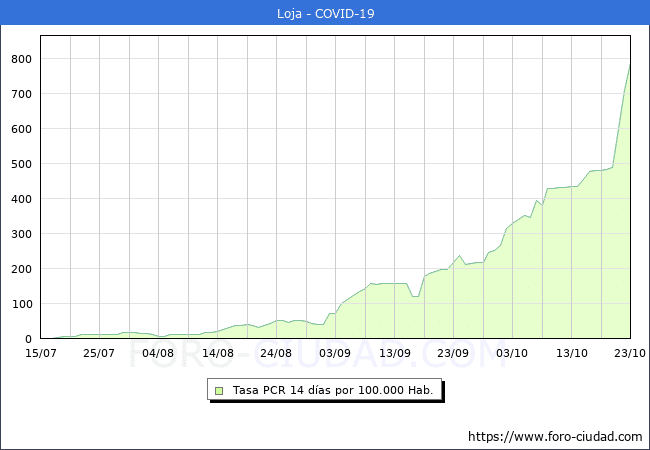The image size is (650, 450).
Task: Select the 13/09 date label on the x-axis
Action: coord(394,353)
